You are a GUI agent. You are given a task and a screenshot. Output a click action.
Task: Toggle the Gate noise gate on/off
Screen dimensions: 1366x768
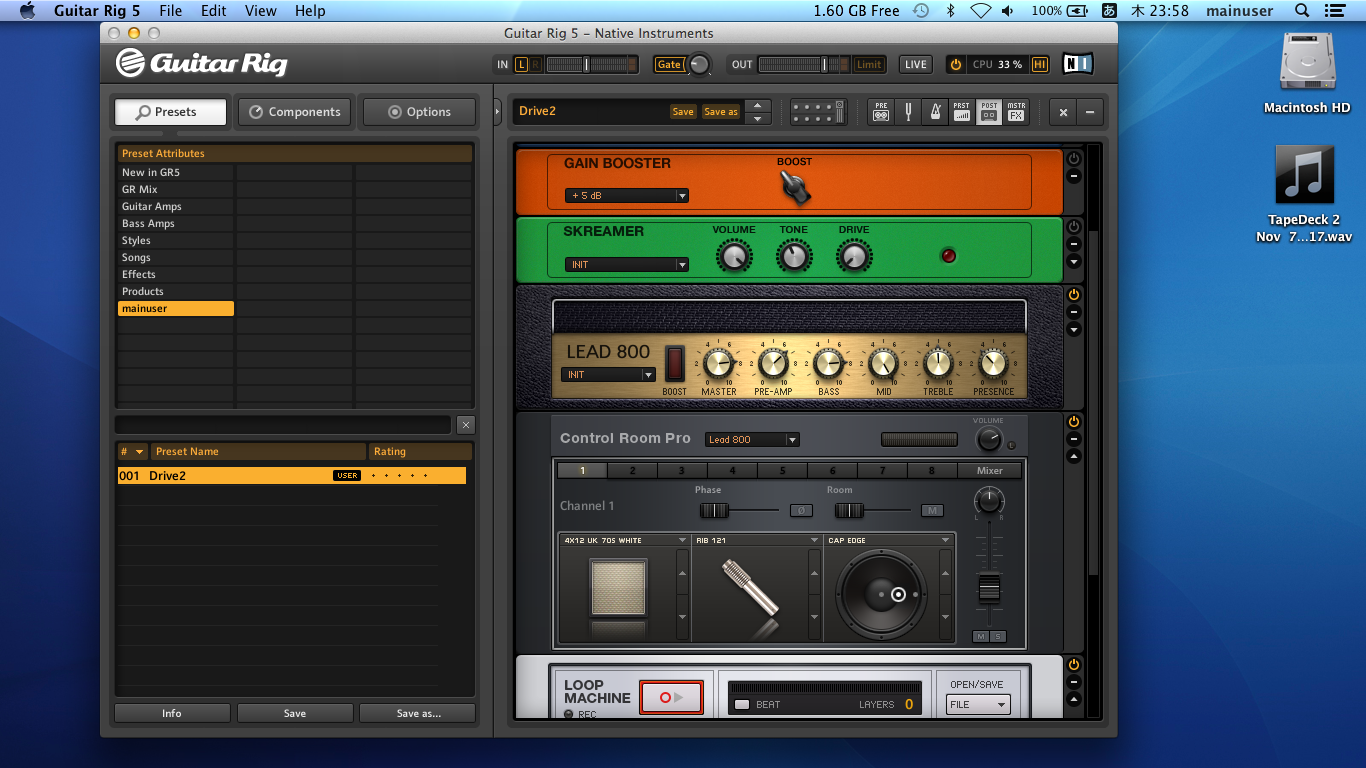click(x=669, y=64)
